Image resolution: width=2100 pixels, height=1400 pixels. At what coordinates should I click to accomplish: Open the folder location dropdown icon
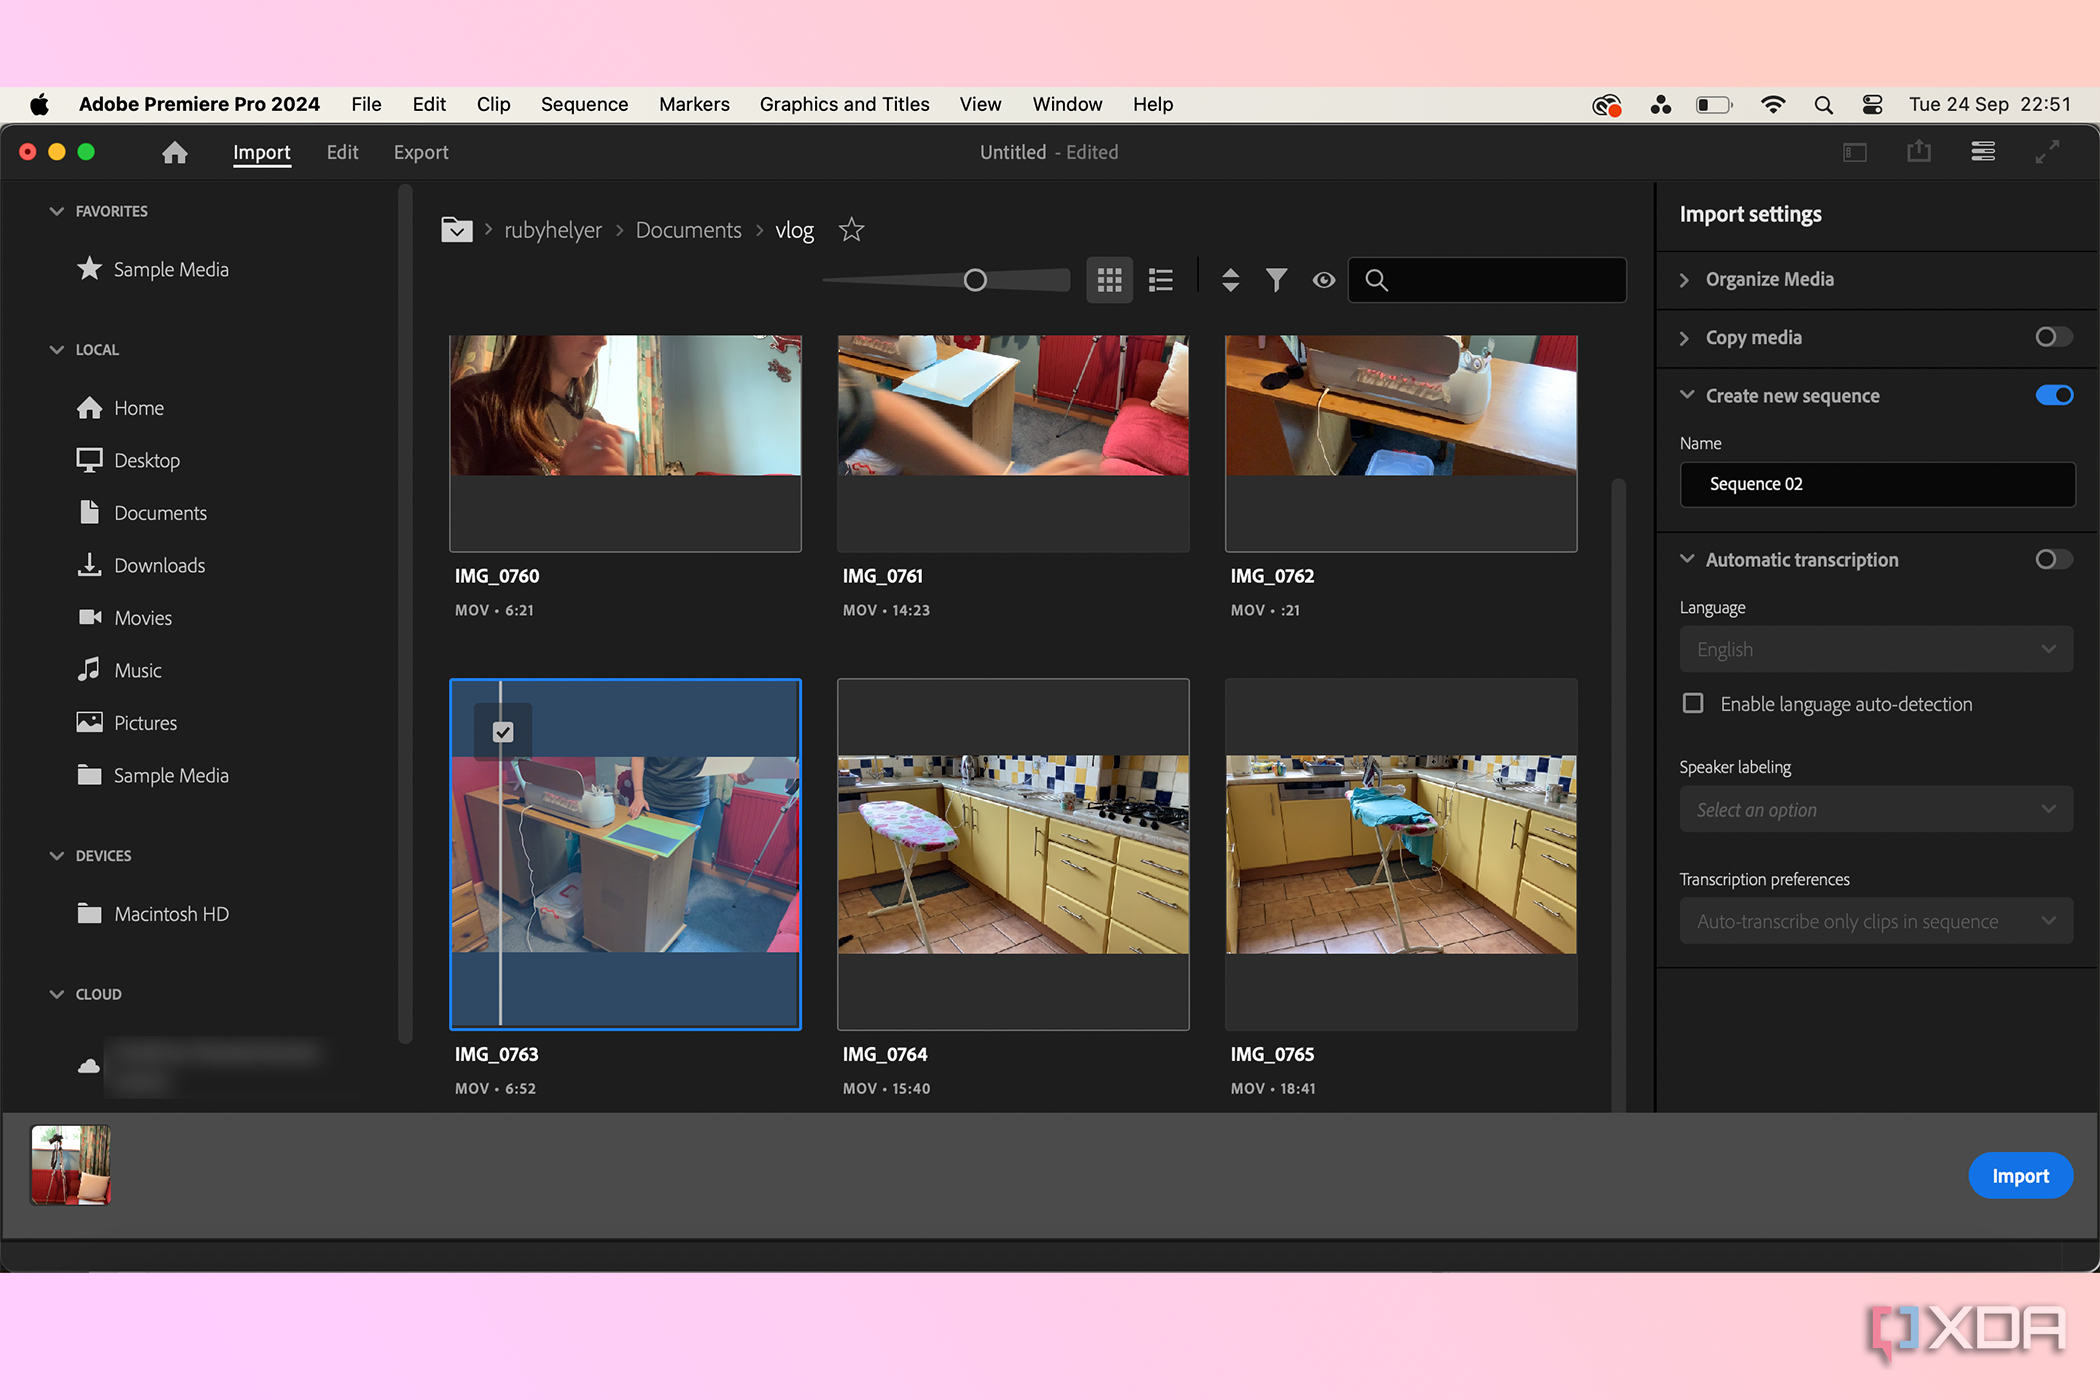[457, 230]
